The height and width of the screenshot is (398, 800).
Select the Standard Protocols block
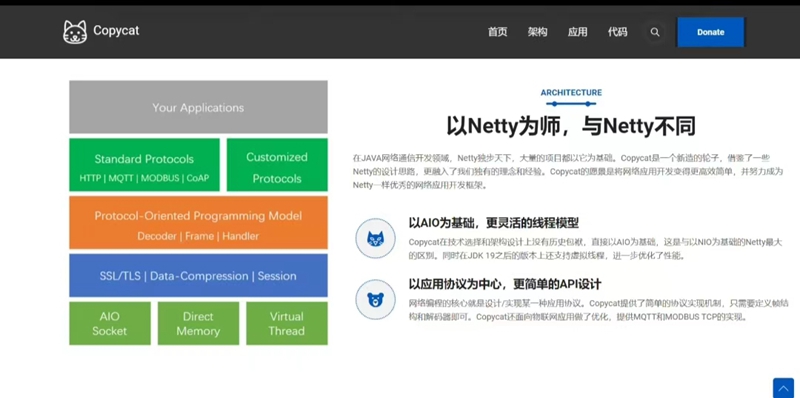pyautogui.click(x=144, y=165)
